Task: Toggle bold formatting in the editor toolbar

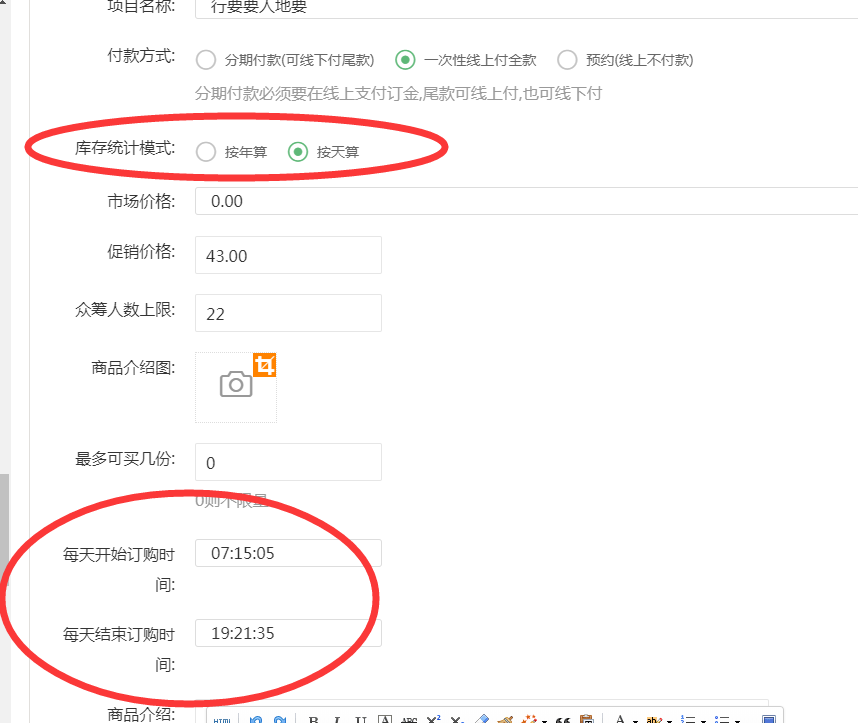Action: pyautogui.click(x=313, y=720)
